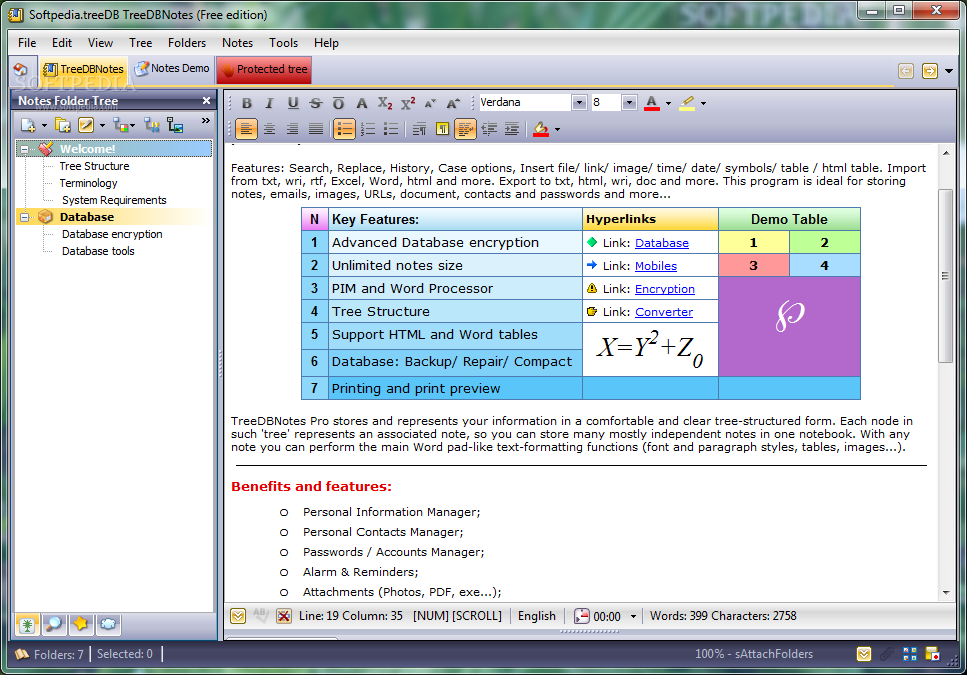Select the System Requirements note

(114, 200)
